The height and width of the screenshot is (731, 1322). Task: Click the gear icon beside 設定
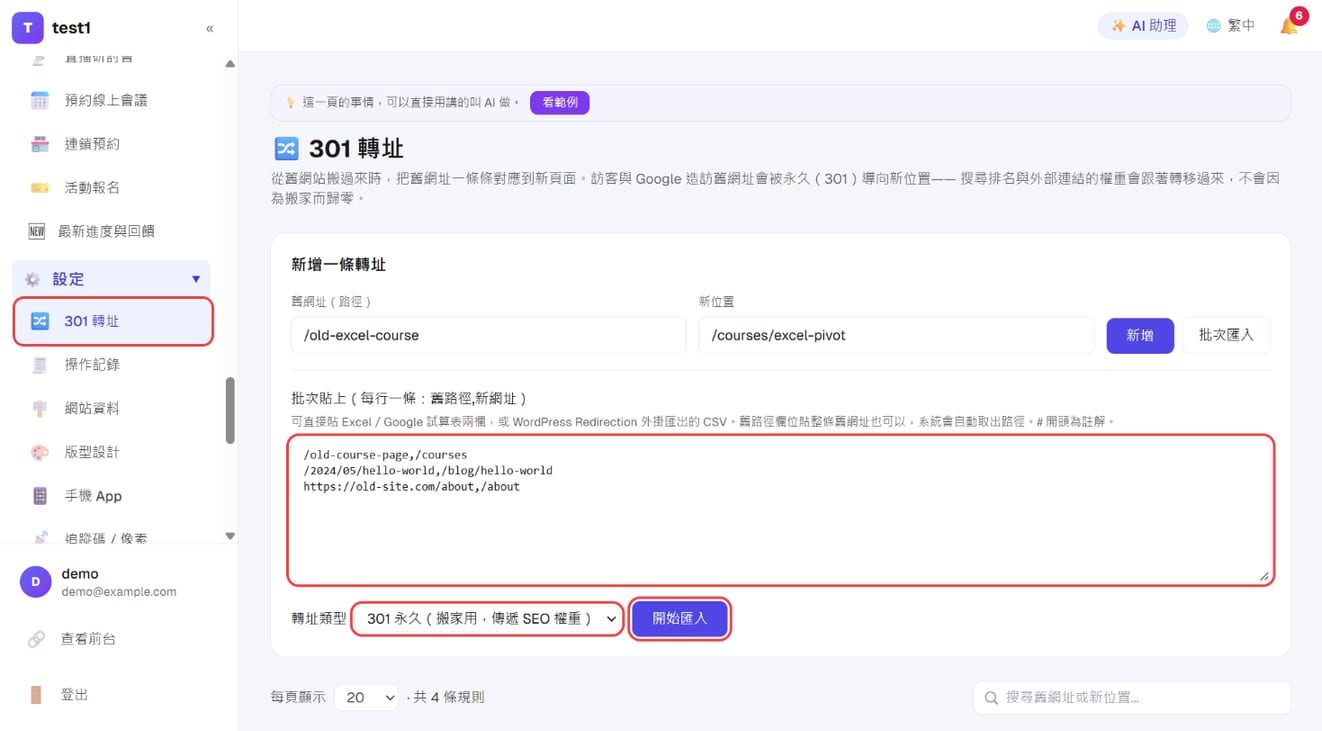coord(32,279)
